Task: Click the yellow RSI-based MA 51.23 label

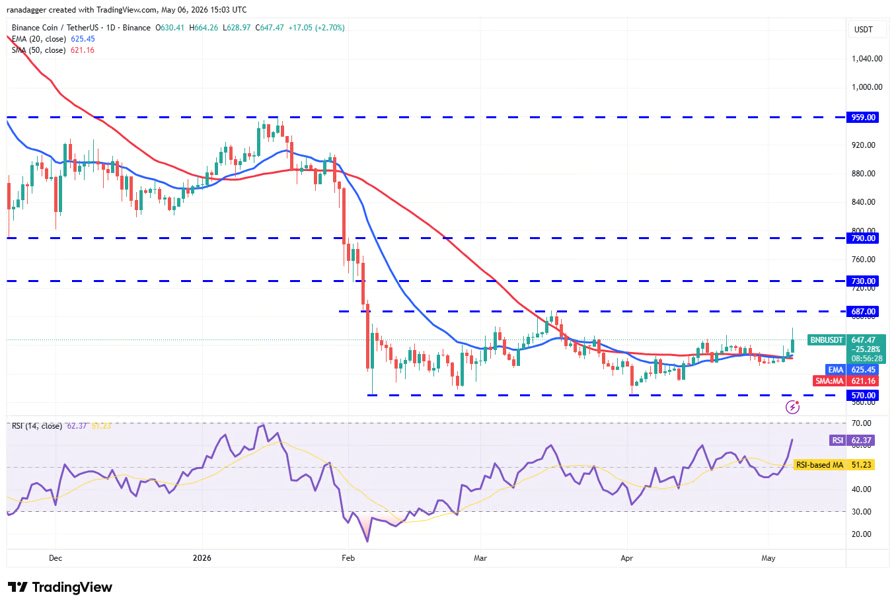Action: (x=834, y=465)
